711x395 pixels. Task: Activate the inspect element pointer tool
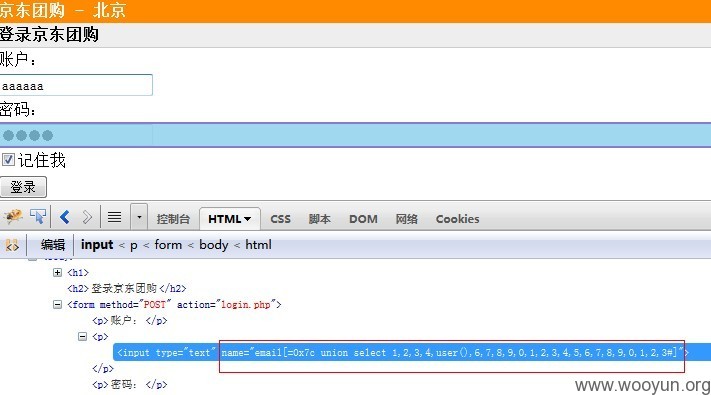point(38,217)
